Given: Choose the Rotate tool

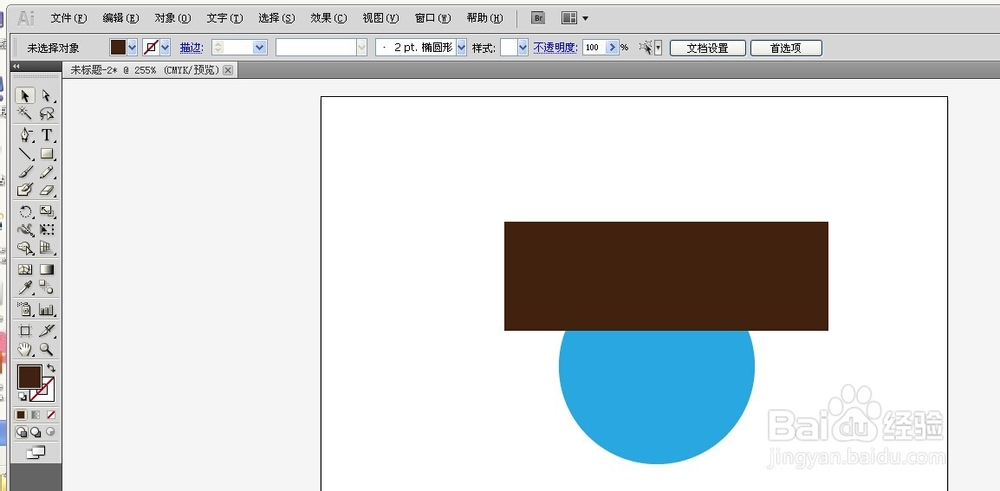Looking at the screenshot, I should [26, 212].
